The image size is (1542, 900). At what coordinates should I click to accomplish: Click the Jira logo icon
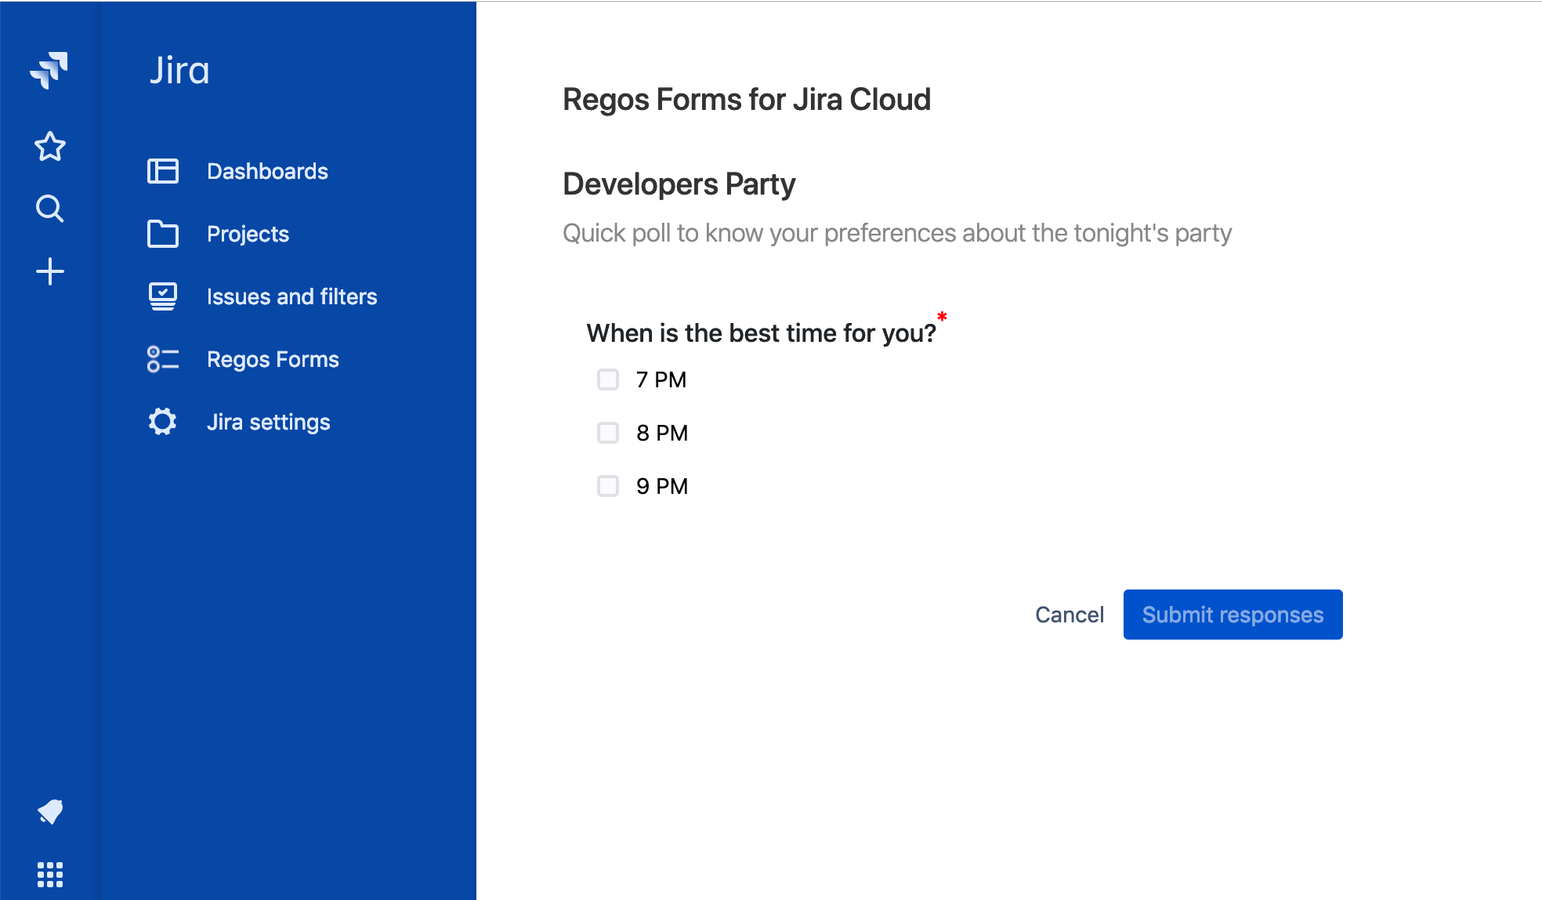(49, 70)
